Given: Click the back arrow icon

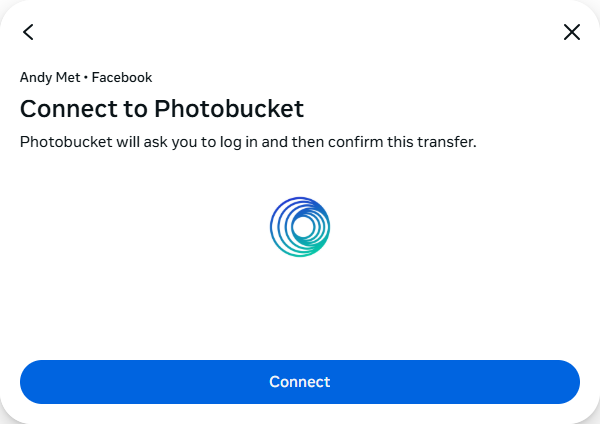Looking at the screenshot, I should (28, 32).
